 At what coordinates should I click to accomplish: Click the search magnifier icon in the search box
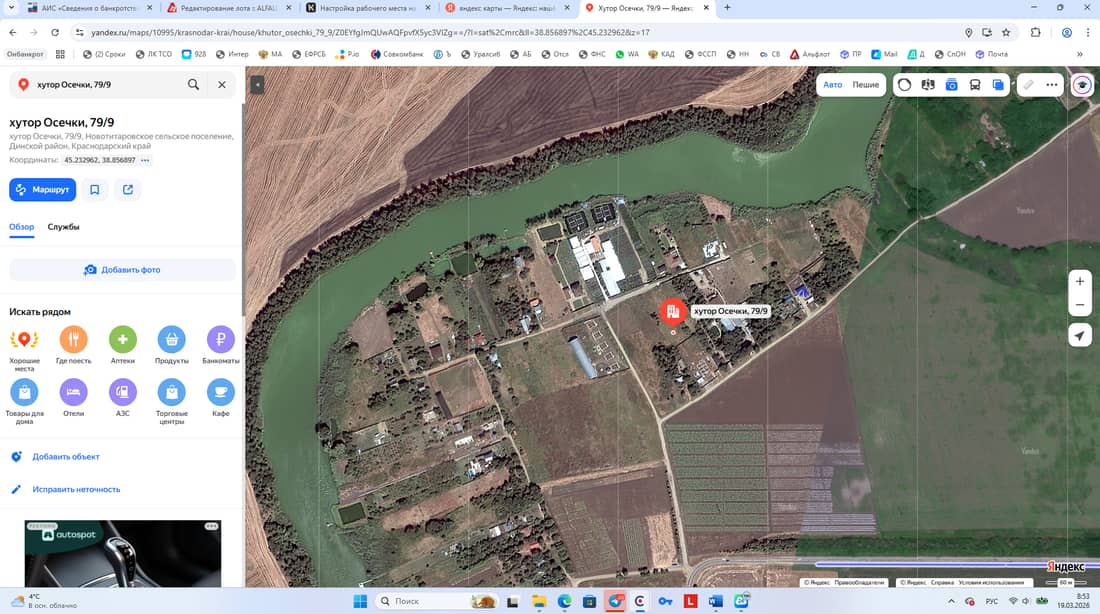coord(193,85)
